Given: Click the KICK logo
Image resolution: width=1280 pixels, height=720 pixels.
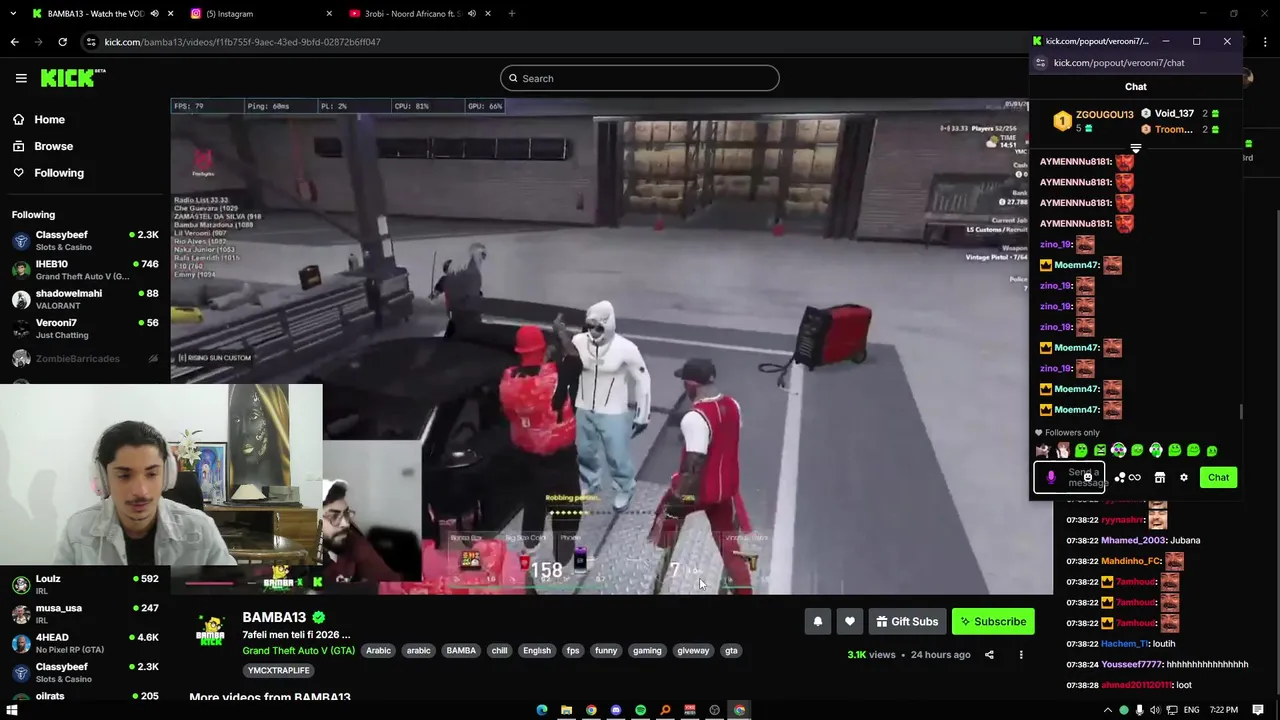Looking at the screenshot, I should [x=72, y=78].
